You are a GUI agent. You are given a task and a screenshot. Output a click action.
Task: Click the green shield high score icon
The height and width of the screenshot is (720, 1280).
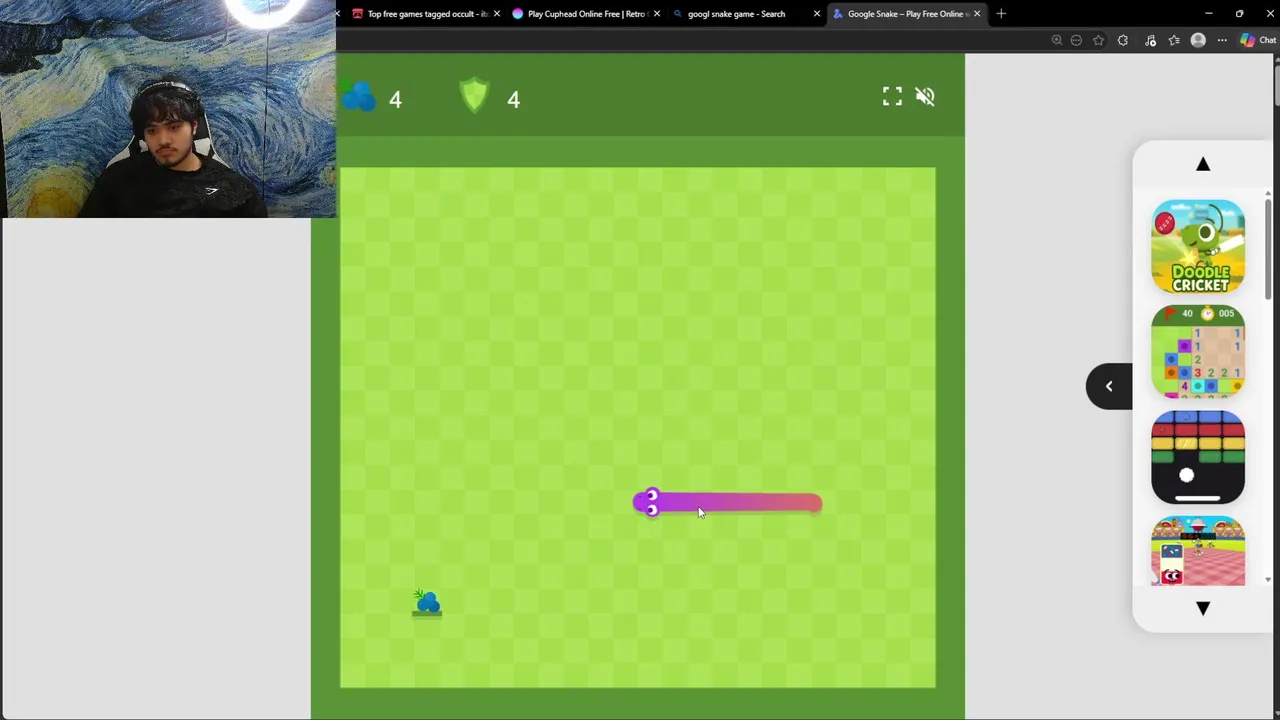474,96
